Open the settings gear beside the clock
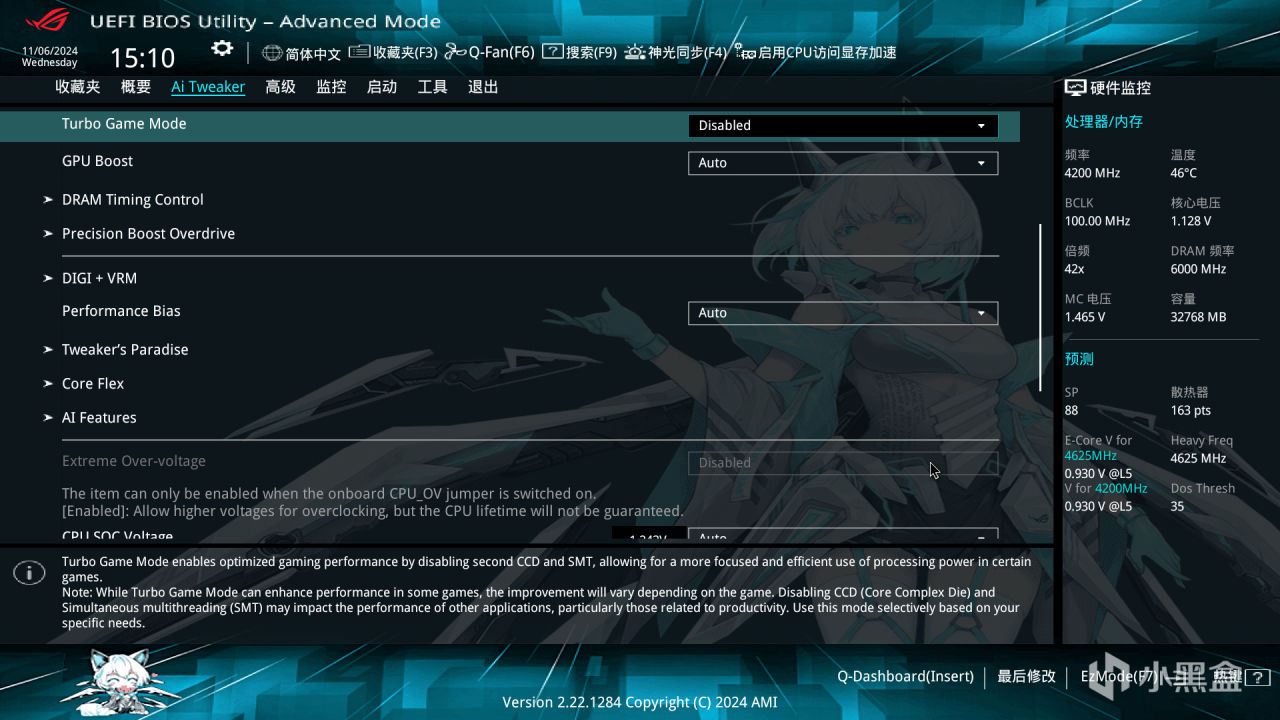 point(222,49)
